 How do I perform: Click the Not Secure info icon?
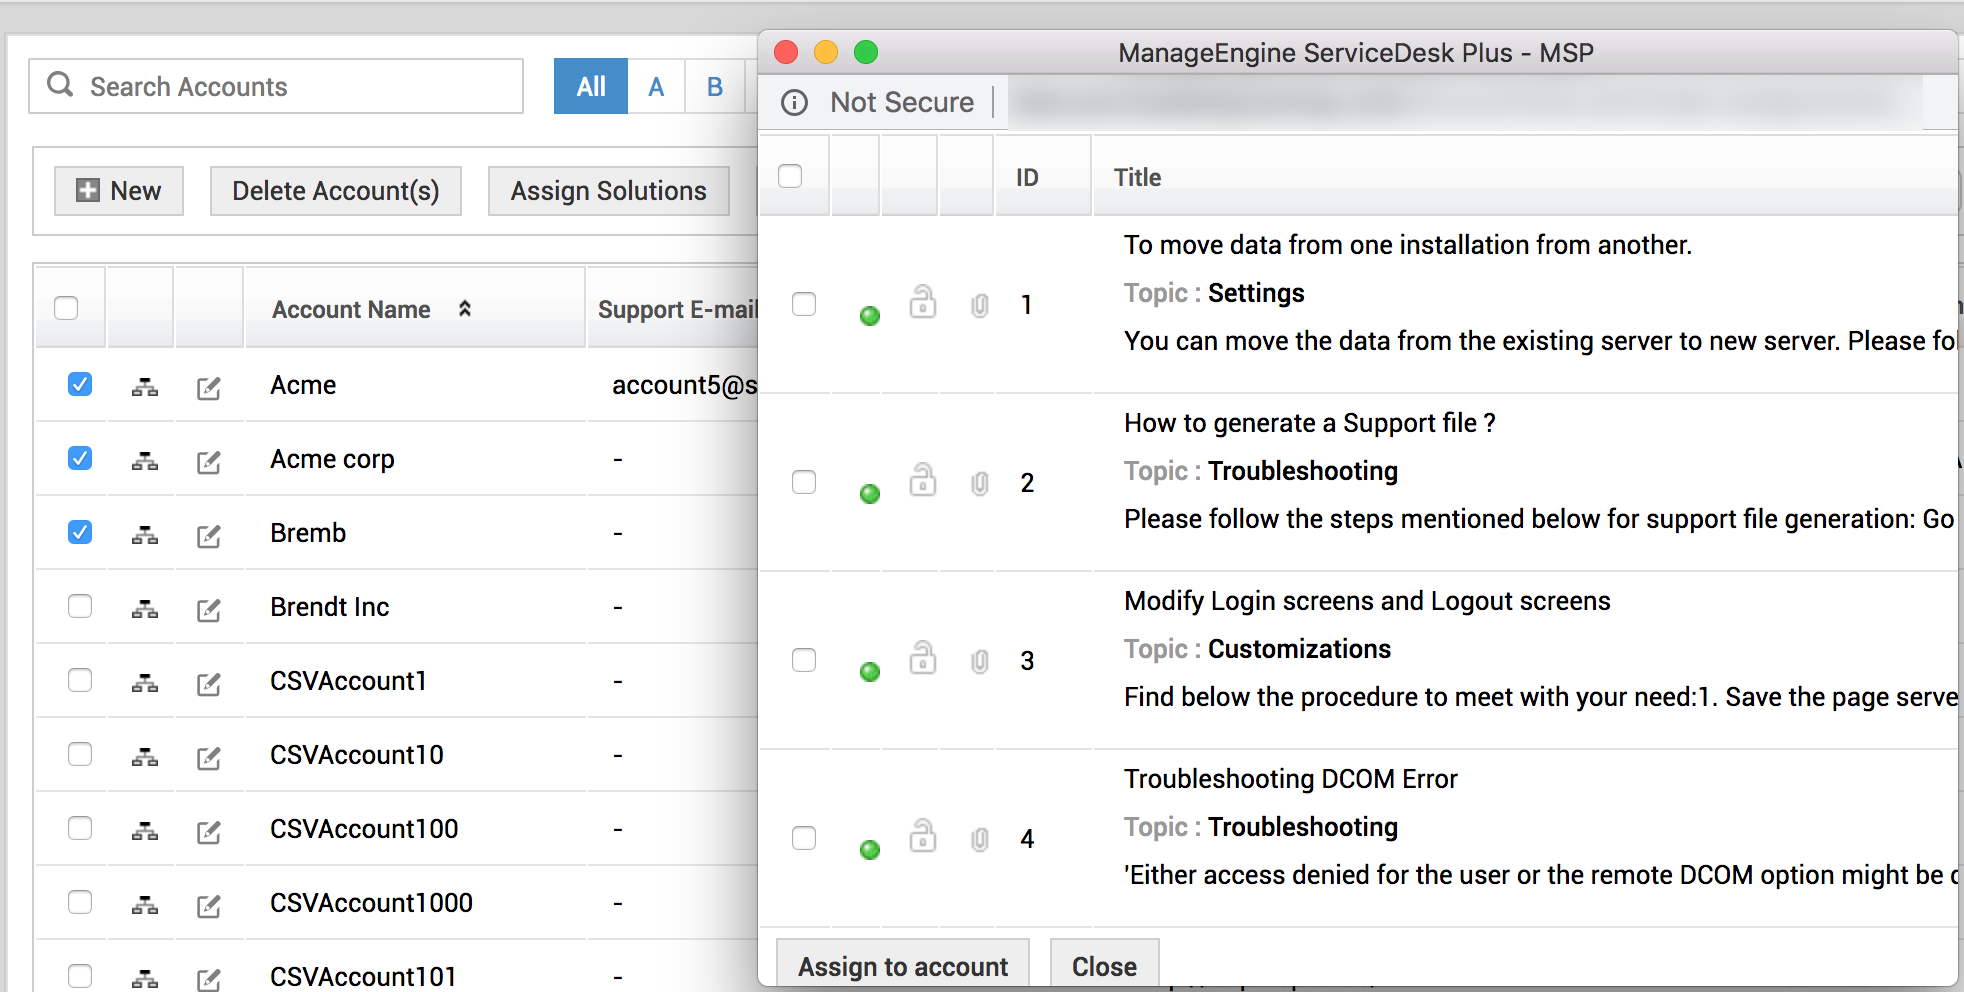795,102
